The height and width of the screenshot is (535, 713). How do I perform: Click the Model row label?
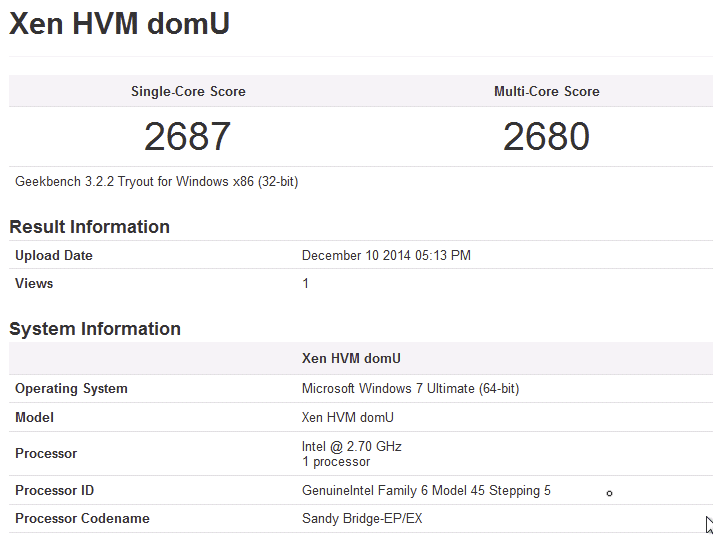pos(35,417)
